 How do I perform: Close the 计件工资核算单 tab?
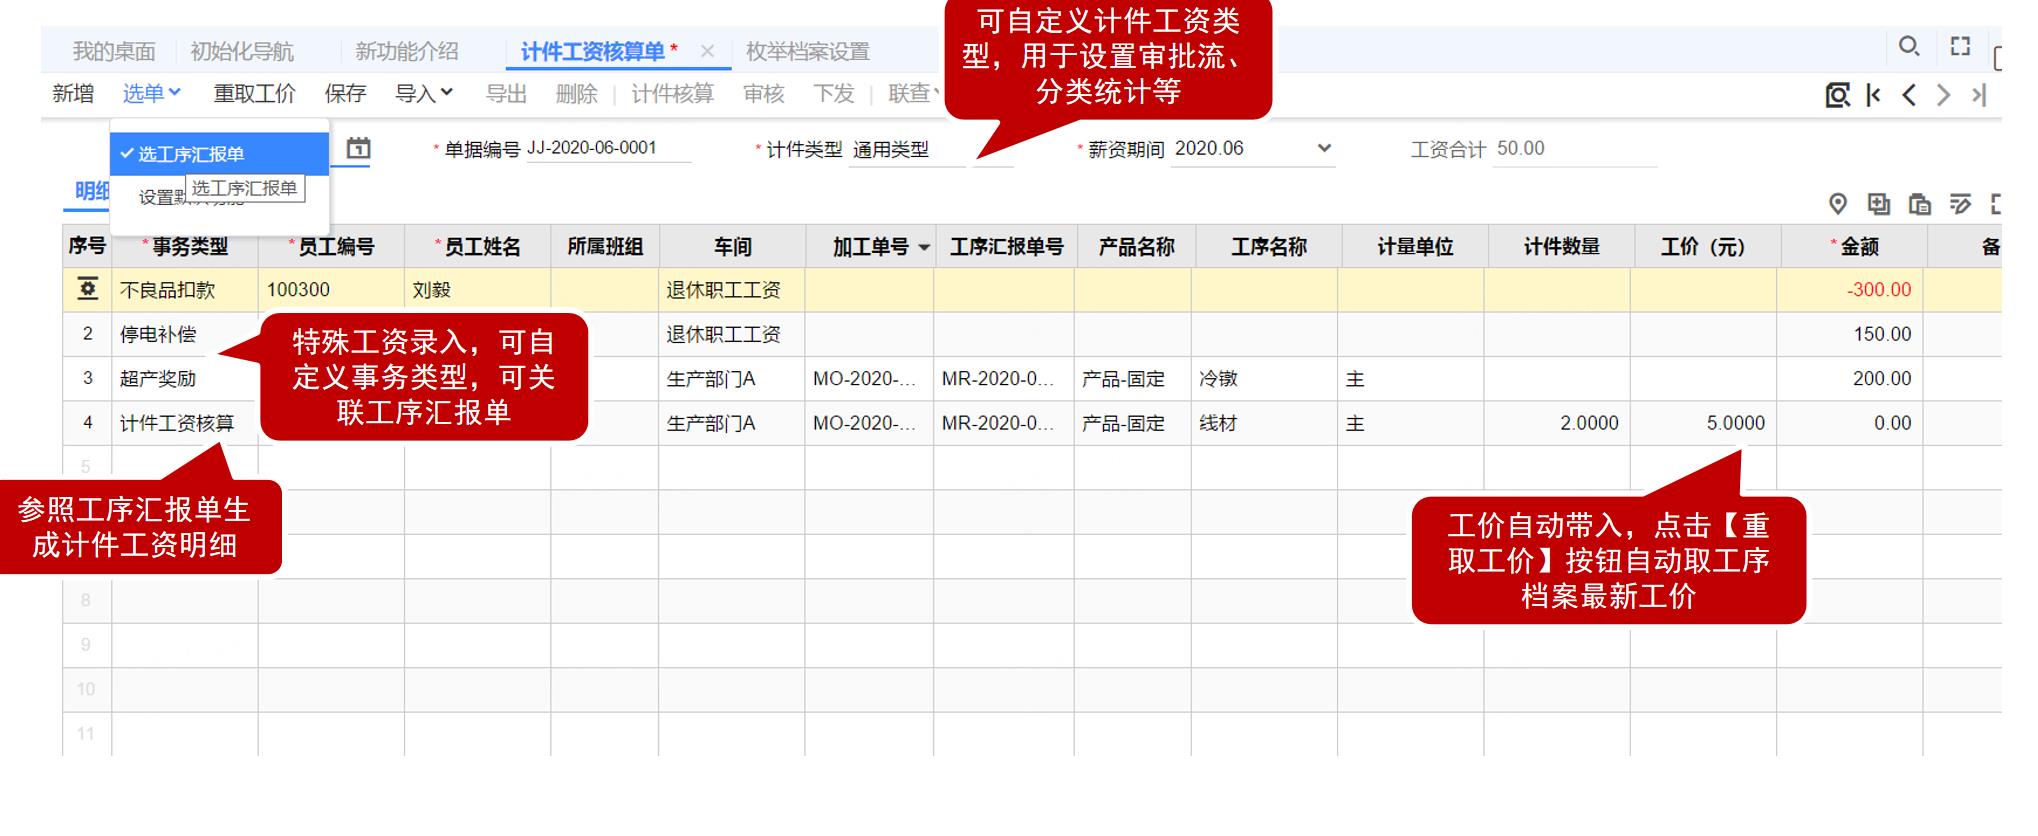(x=707, y=51)
